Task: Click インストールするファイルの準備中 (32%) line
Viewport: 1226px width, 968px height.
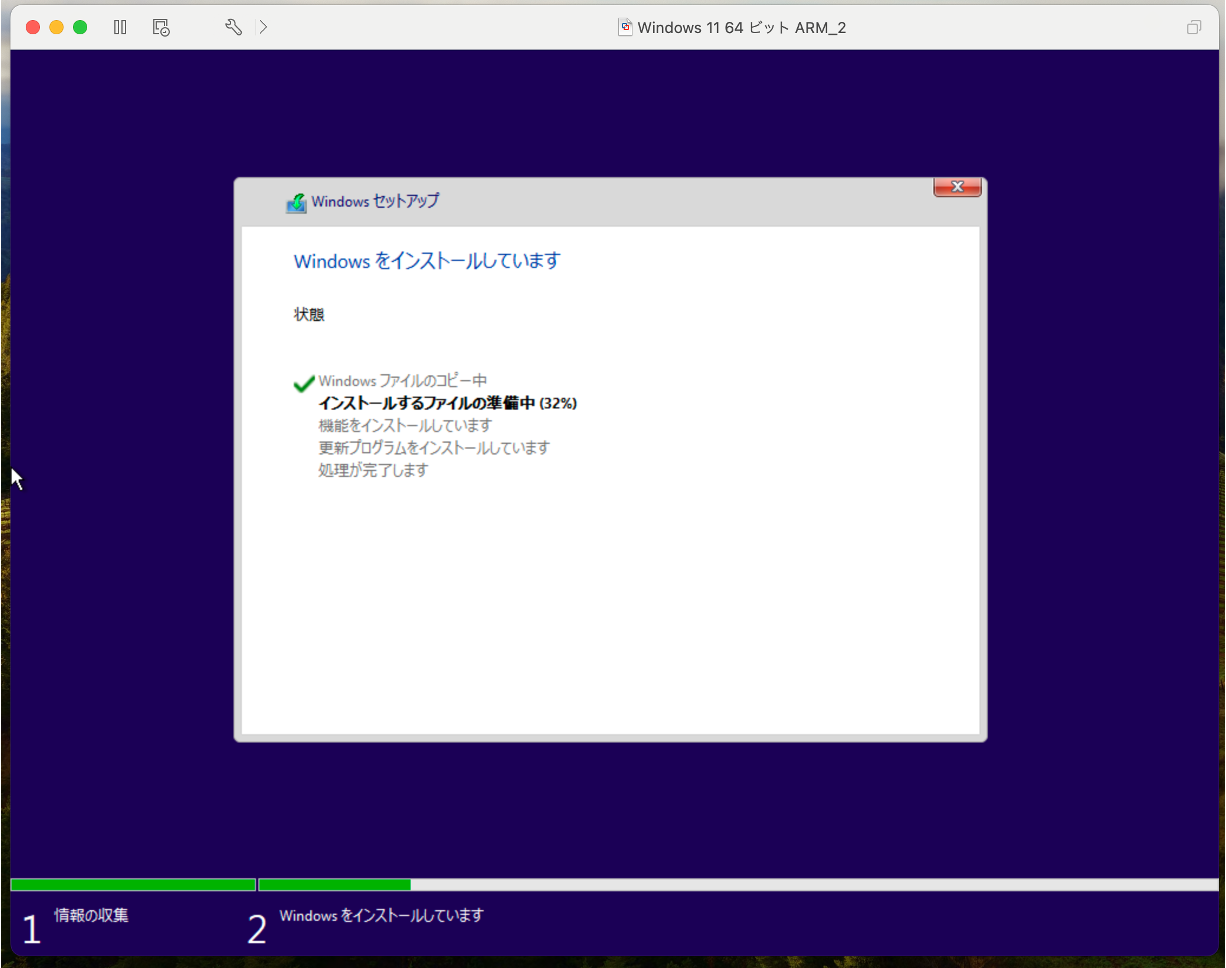Action: (x=447, y=403)
